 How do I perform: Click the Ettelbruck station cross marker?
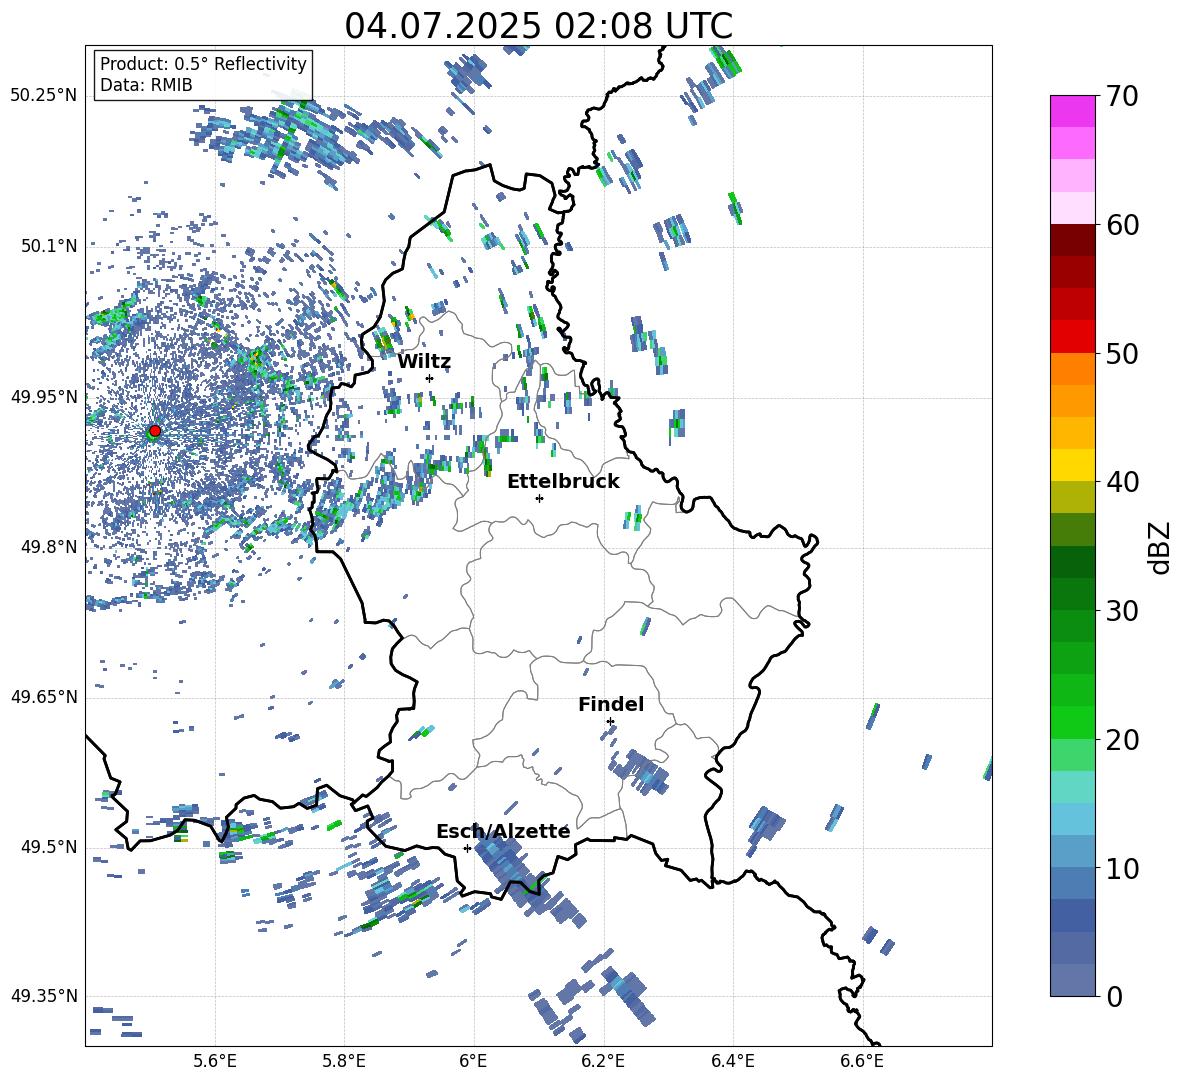[x=539, y=498]
